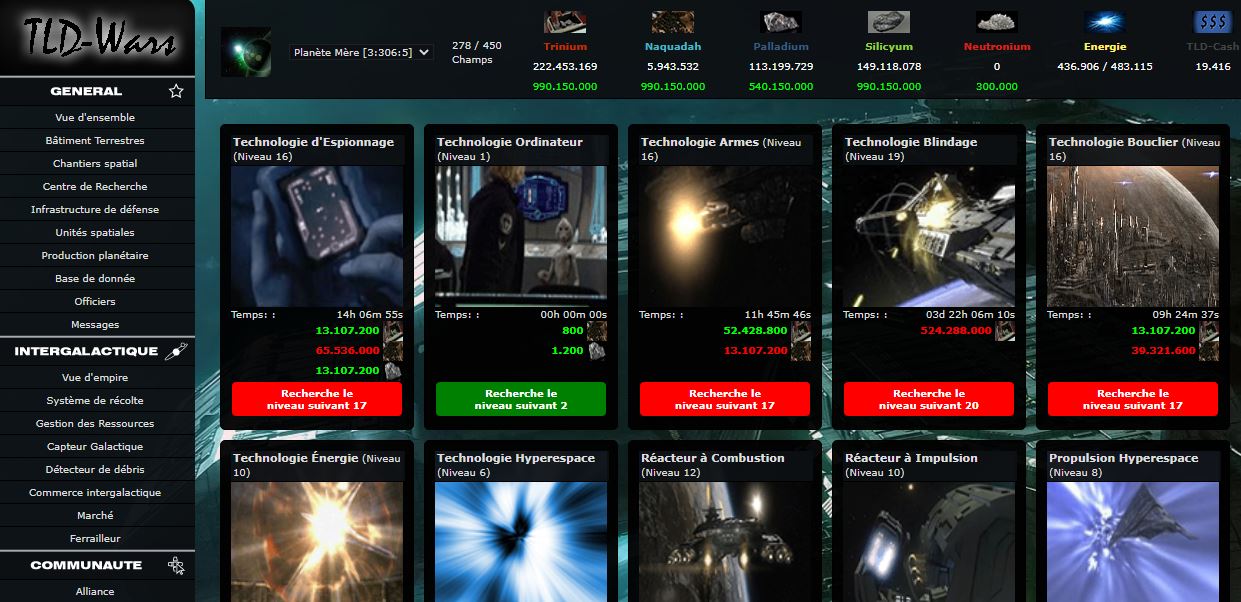Click the Neutronium resource icon
1241x602 pixels.
click(996, 22)
